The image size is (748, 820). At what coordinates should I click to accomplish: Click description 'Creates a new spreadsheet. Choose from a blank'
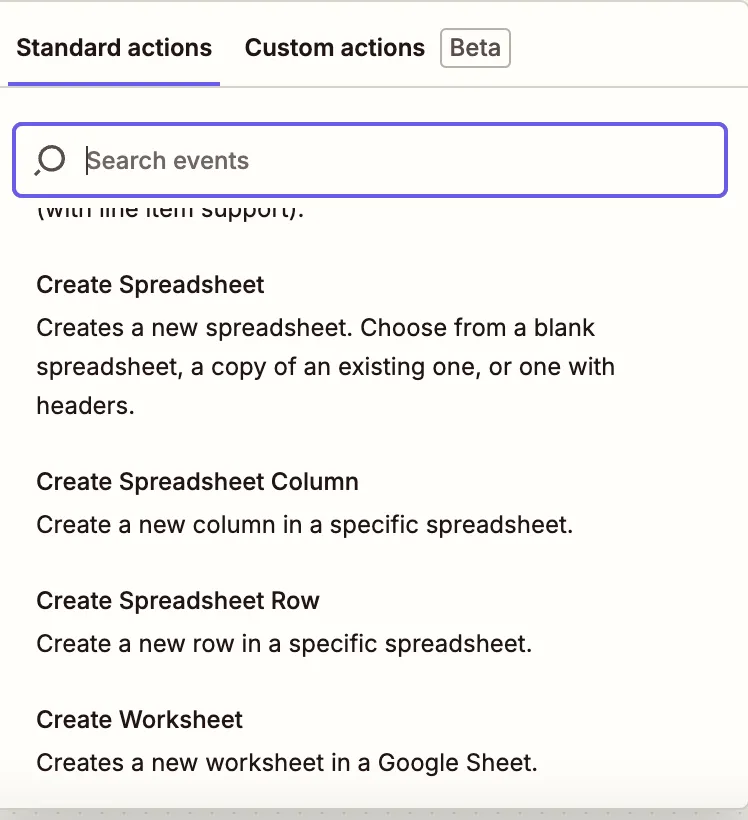pyautogui.click(x=315, y=328)
